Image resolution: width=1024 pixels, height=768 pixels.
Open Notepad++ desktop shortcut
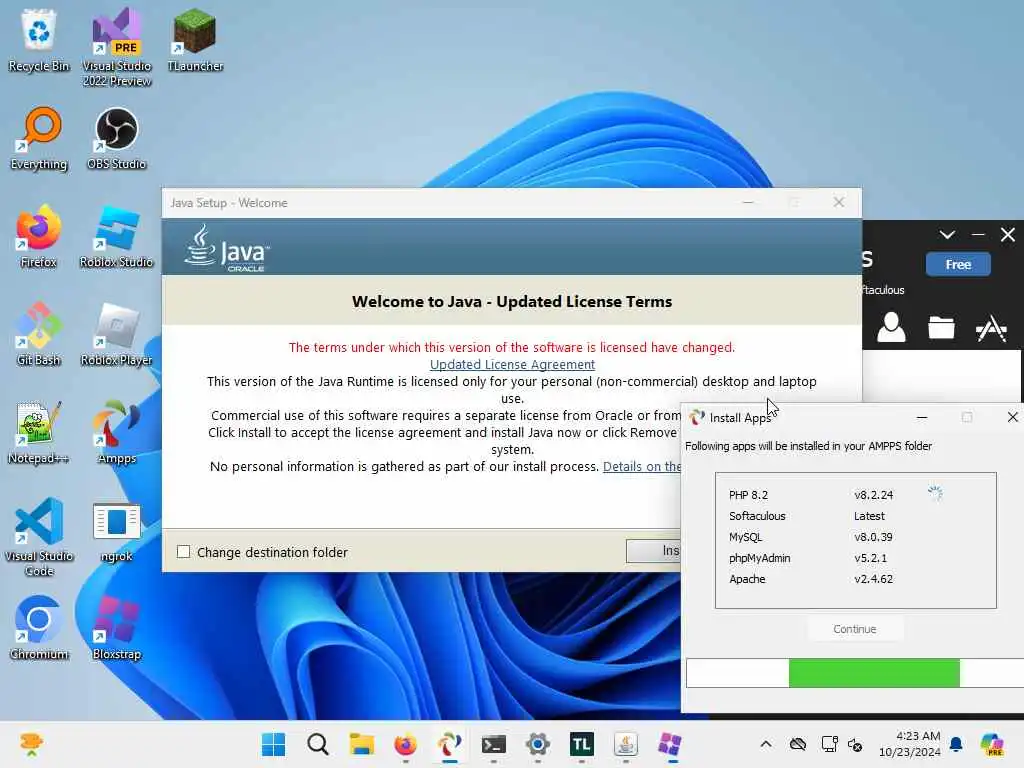tap(39, 432)
